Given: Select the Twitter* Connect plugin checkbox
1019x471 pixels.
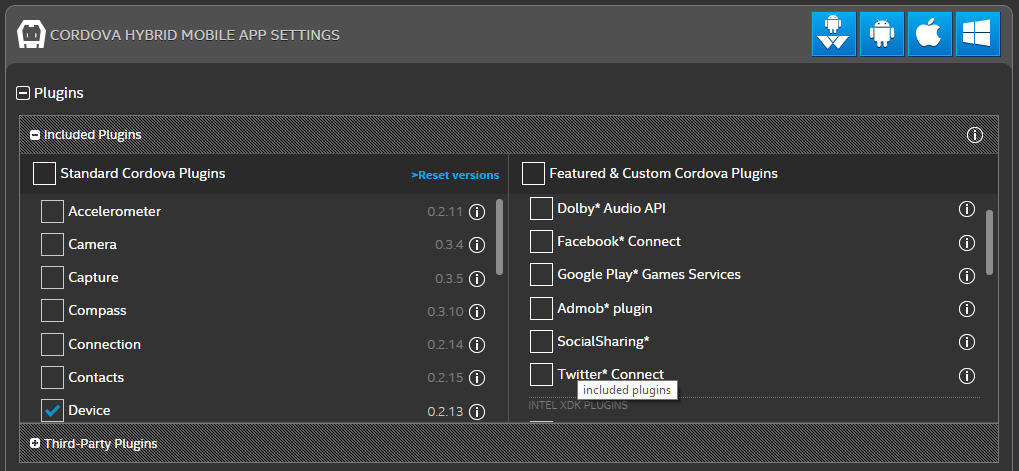Looking at the screenshot, I should pos(541,374).
